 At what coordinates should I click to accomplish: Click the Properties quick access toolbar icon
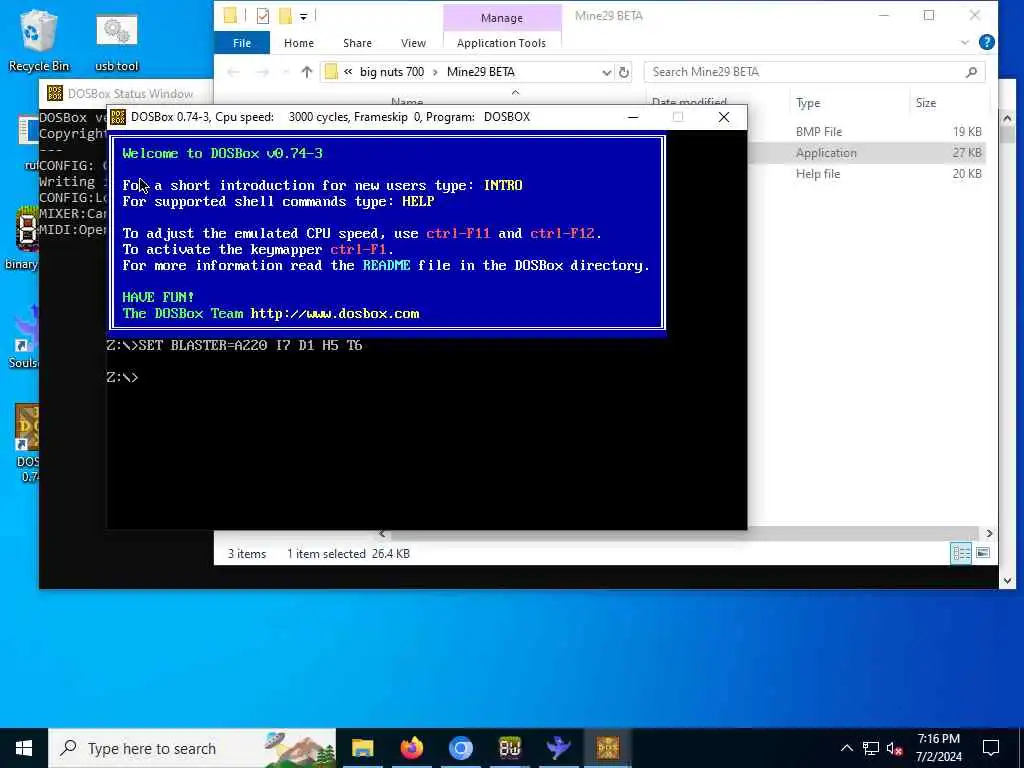pyautogui.click(x=263, y=16)
